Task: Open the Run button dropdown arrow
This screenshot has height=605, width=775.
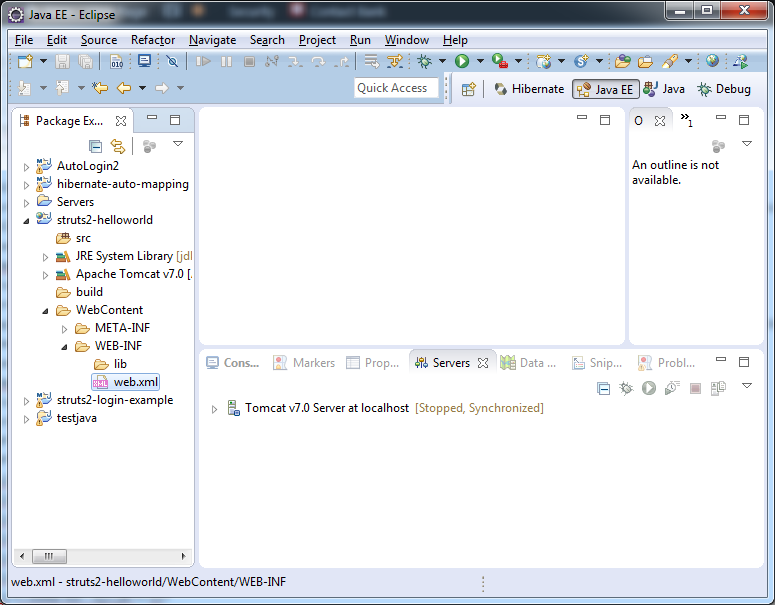Action: (x=479, y=61)
